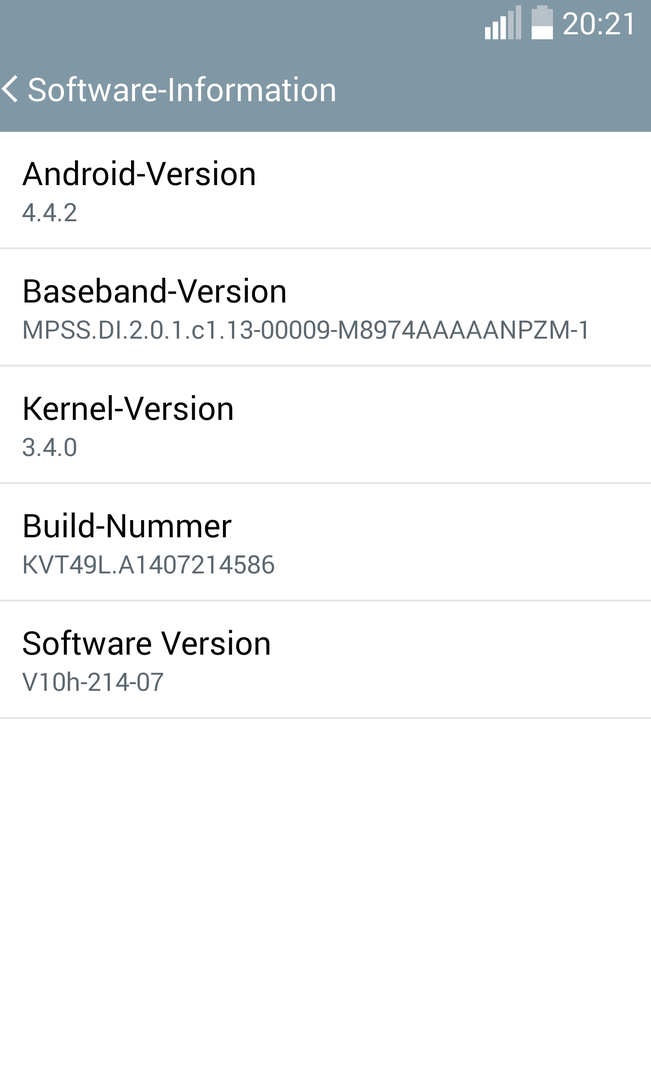Tap the mobile signal strength icon
Screen dimensions: 651x1080
coord(503,23)
